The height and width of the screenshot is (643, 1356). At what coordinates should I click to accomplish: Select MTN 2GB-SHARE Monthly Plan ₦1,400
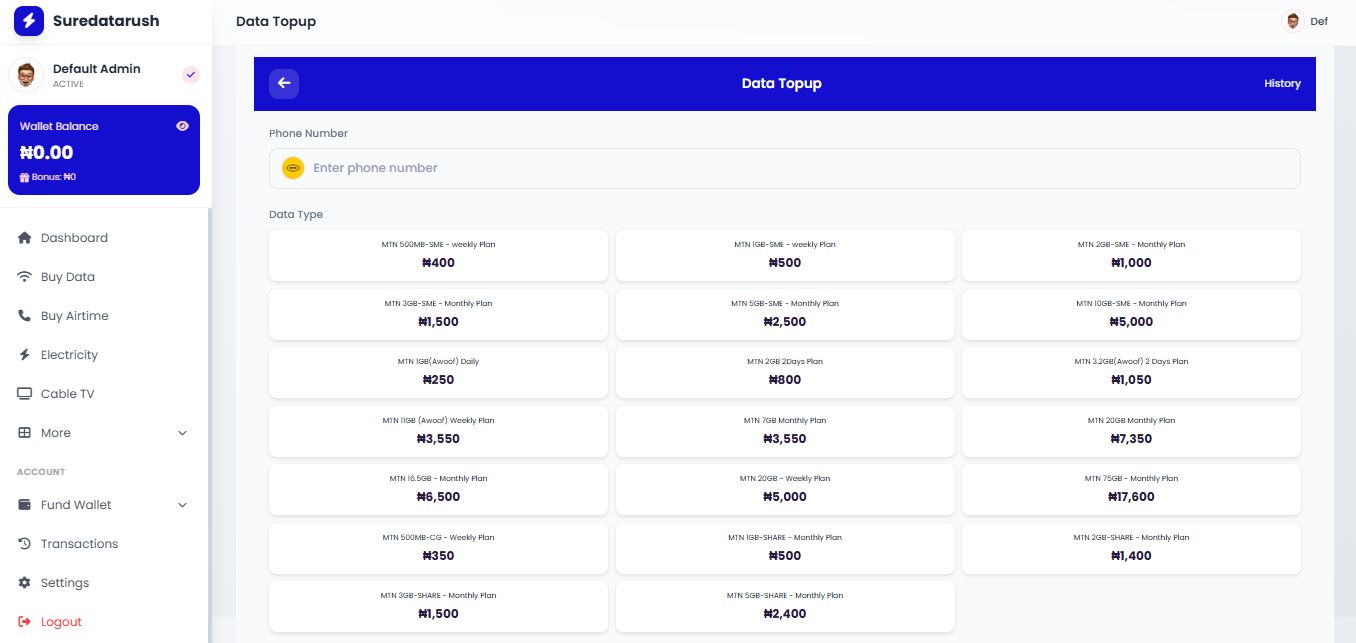[1131, 548]
